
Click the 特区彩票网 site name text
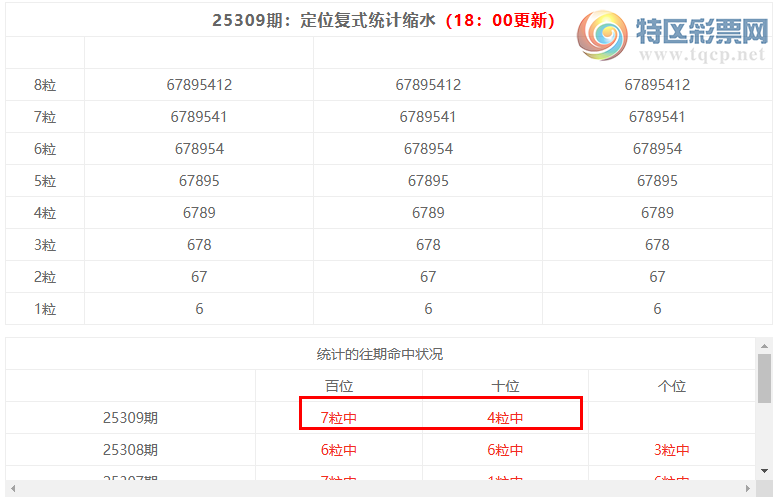[x=700, y=34]
